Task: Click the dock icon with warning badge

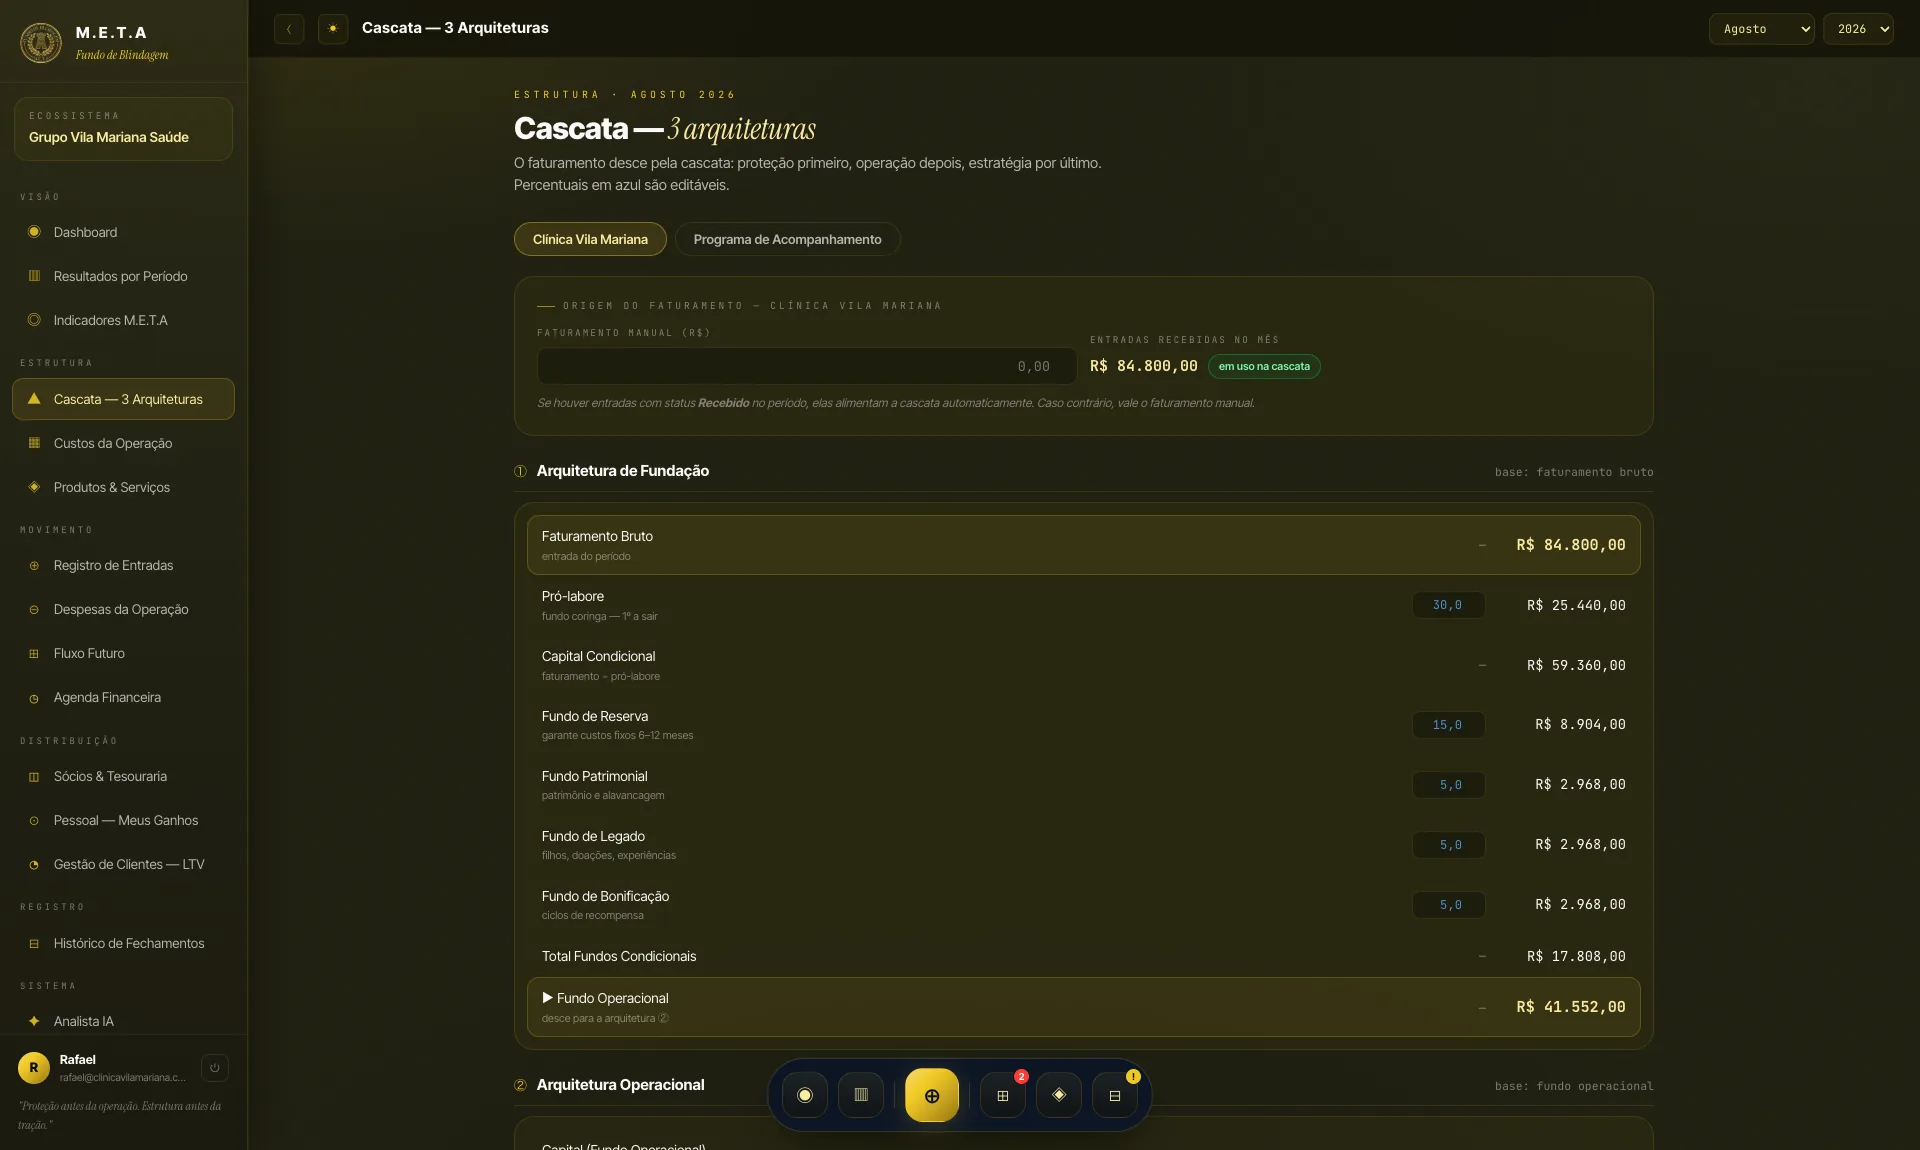Action: (x=1115, y=1096)
